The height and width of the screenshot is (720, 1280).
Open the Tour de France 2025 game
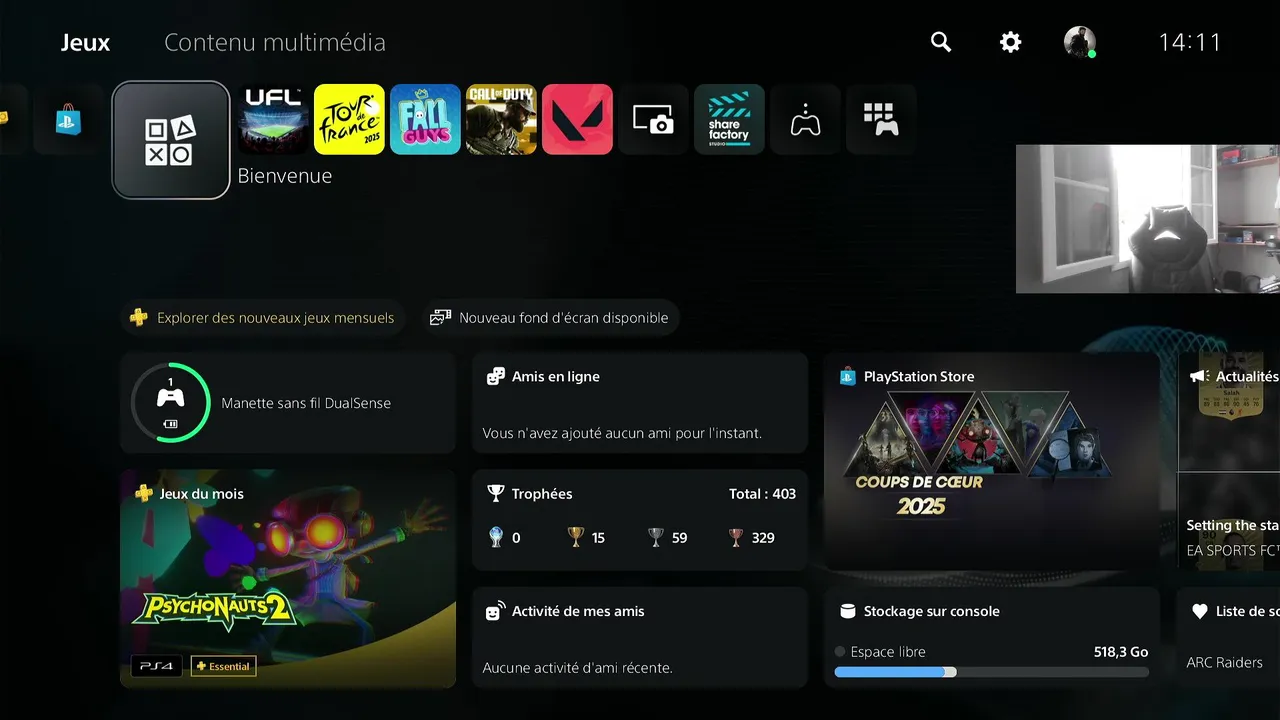point(349,119)
